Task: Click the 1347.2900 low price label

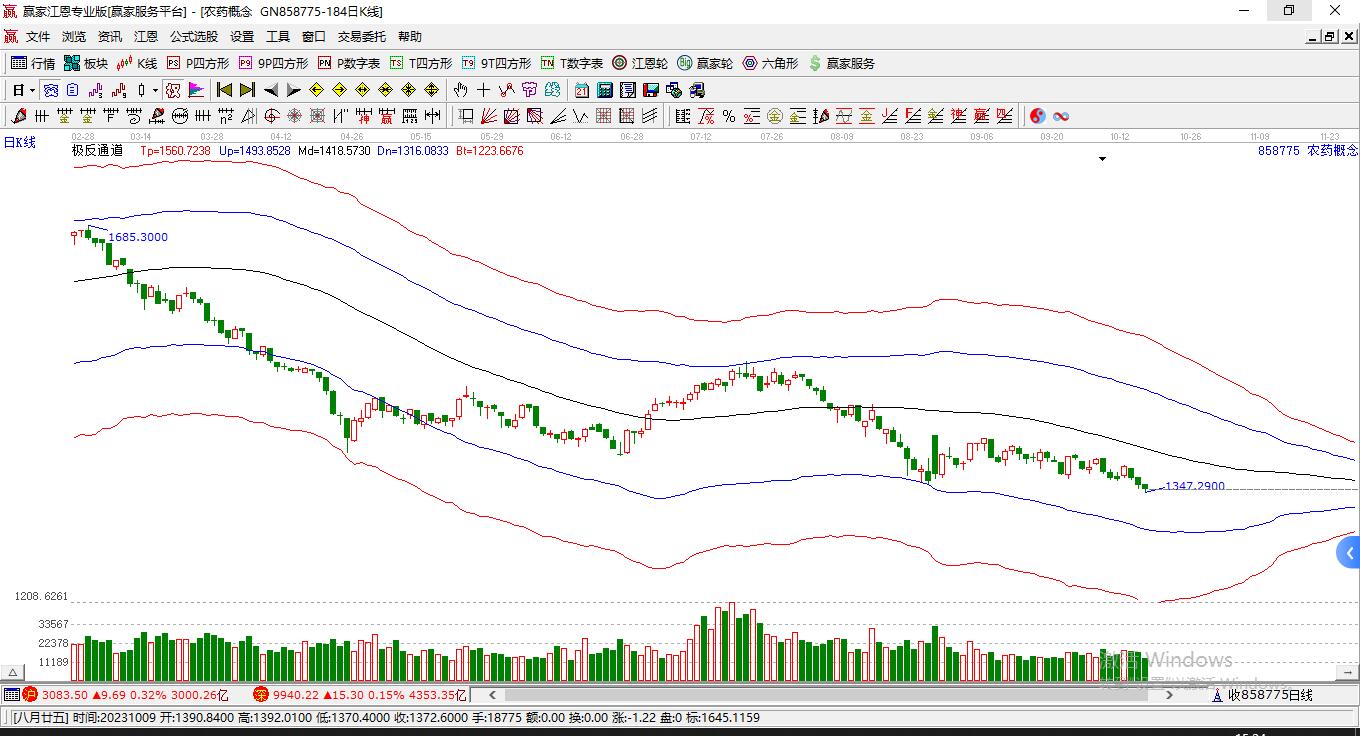Action: 1195,486
